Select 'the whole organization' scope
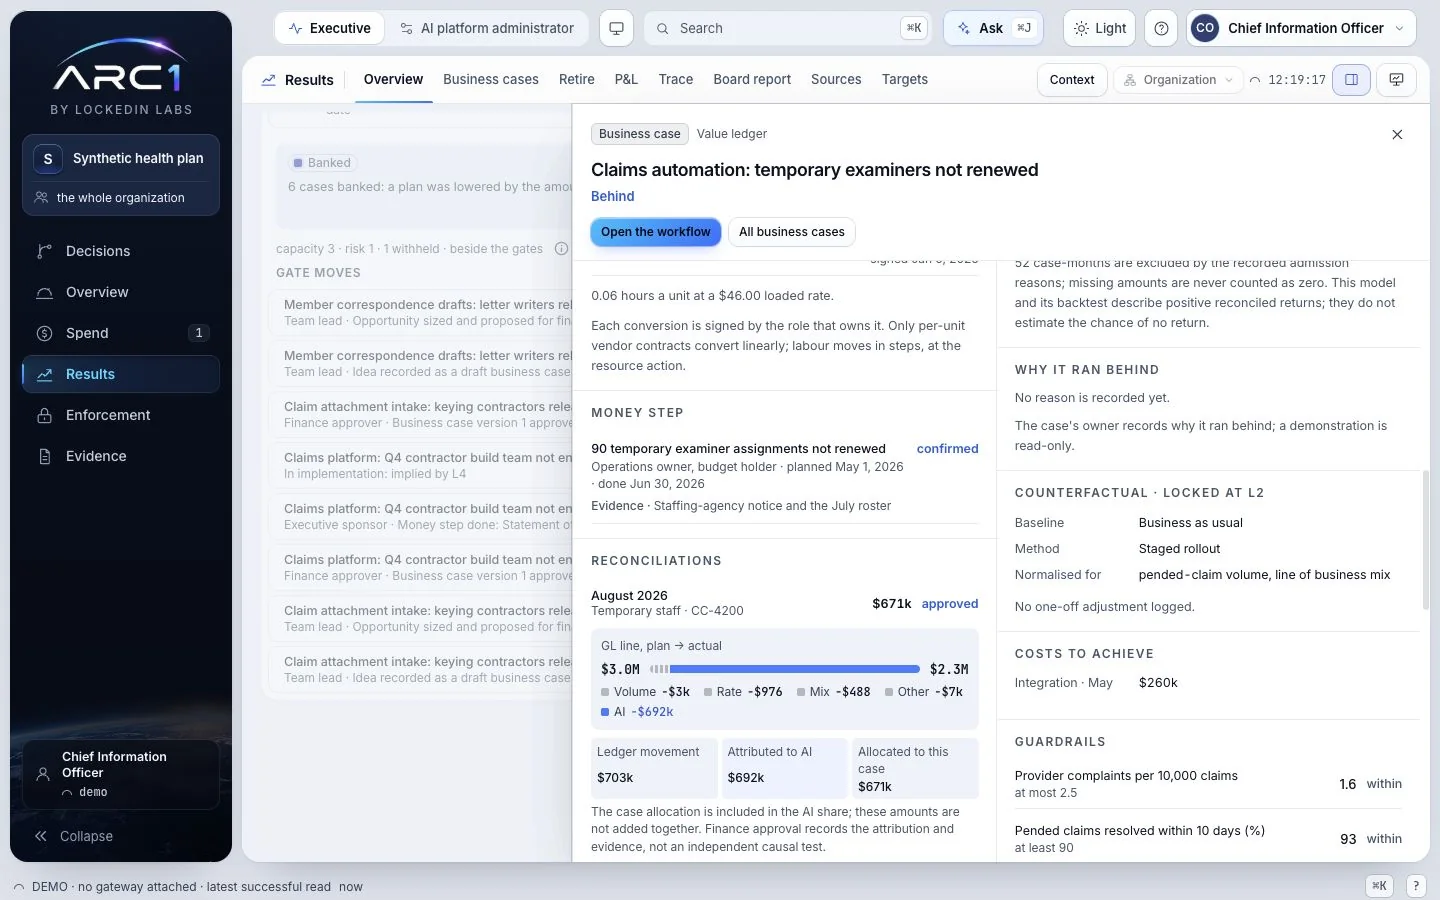 tap(121, 198)
